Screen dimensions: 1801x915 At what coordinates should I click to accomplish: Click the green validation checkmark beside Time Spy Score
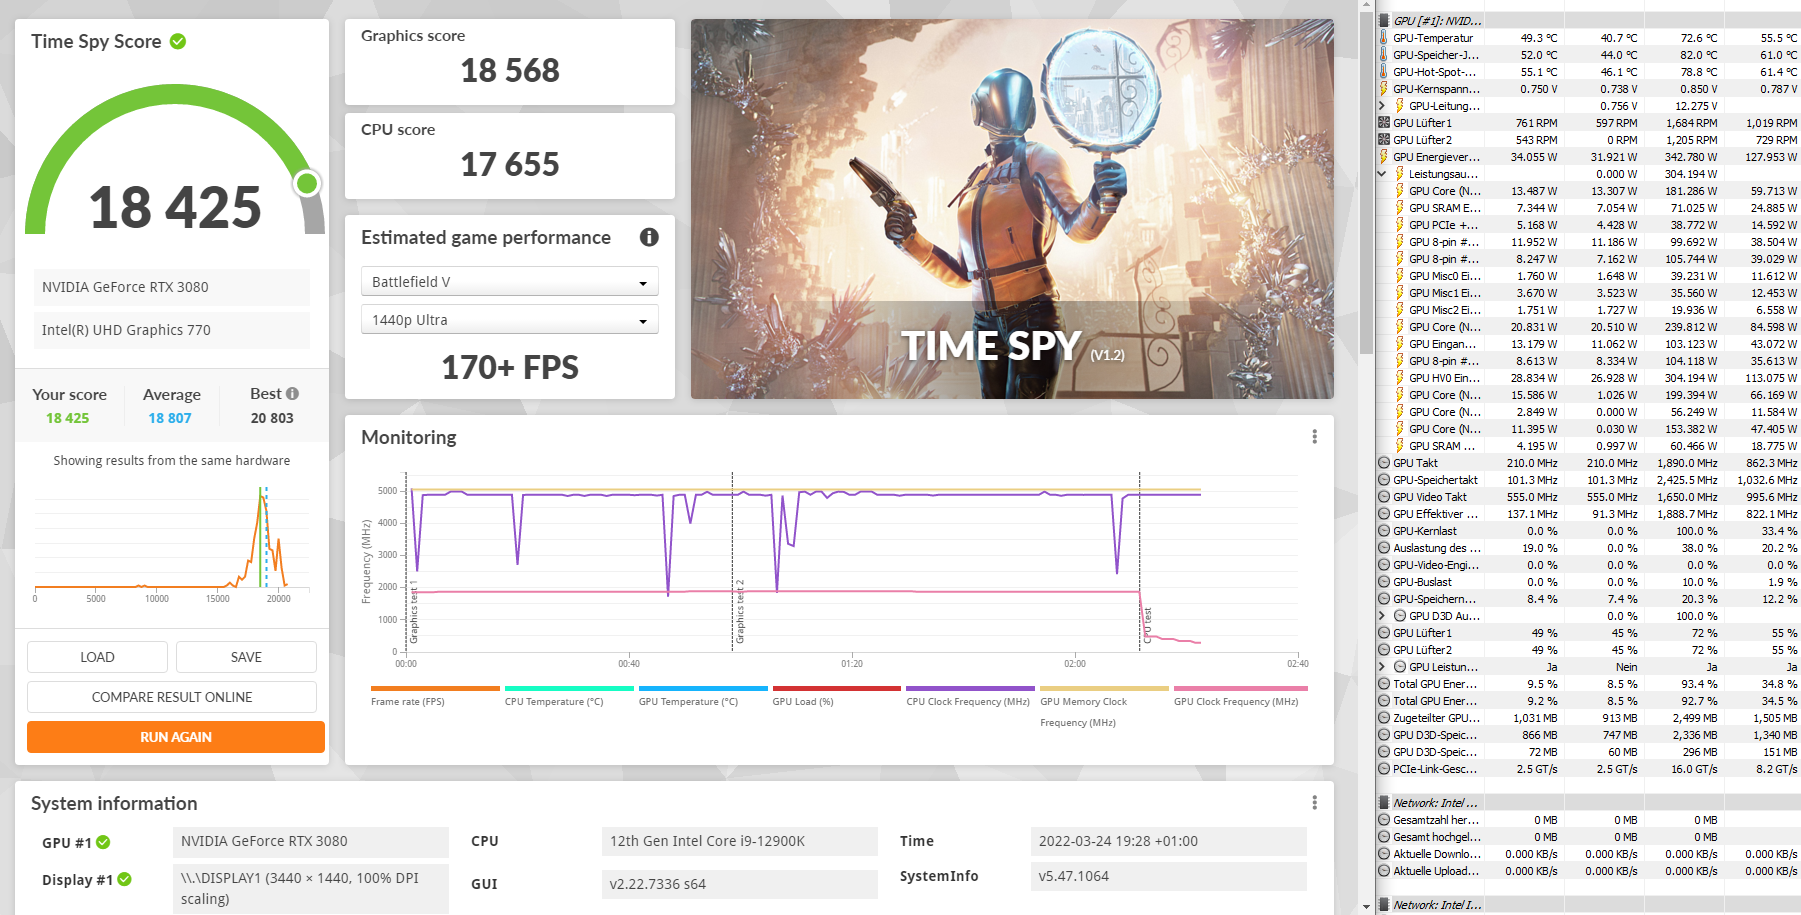point(178,41)
